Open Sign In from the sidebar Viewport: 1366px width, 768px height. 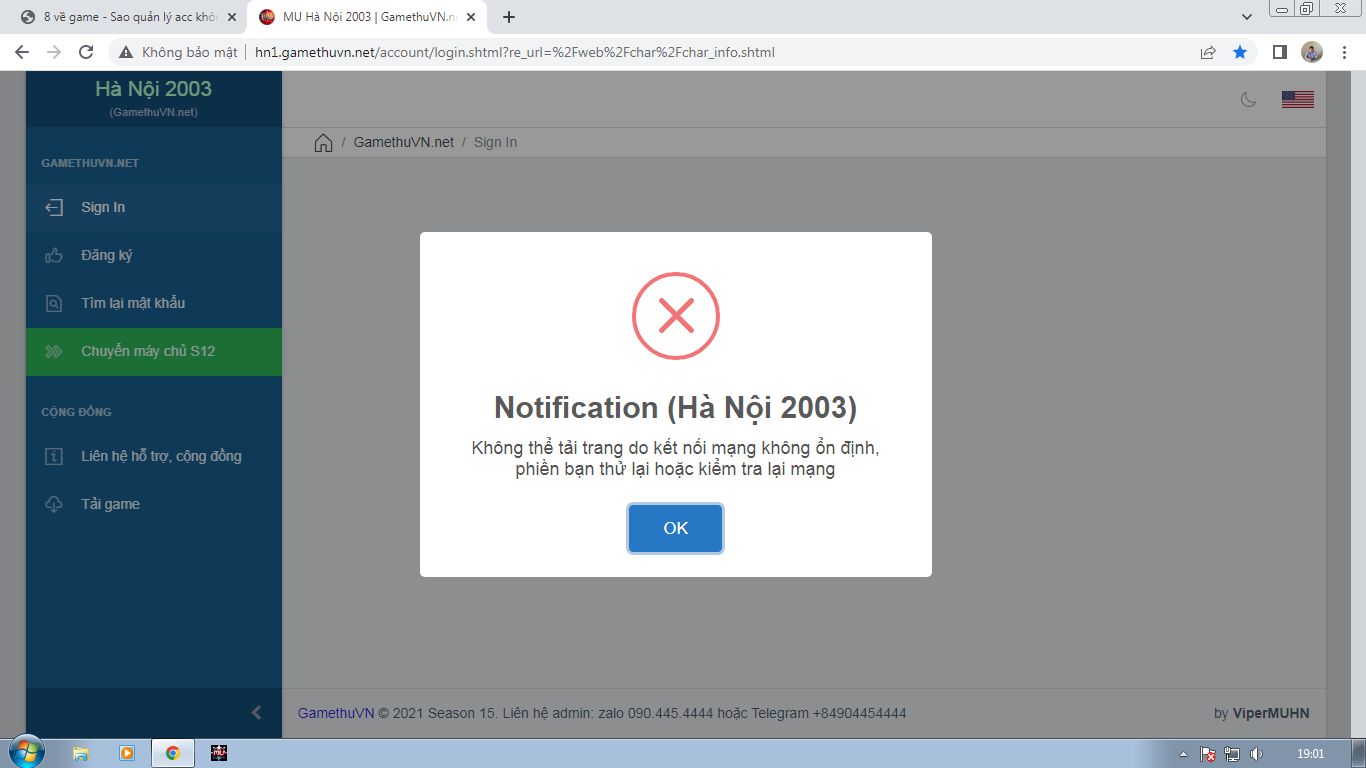click(103, 208)
